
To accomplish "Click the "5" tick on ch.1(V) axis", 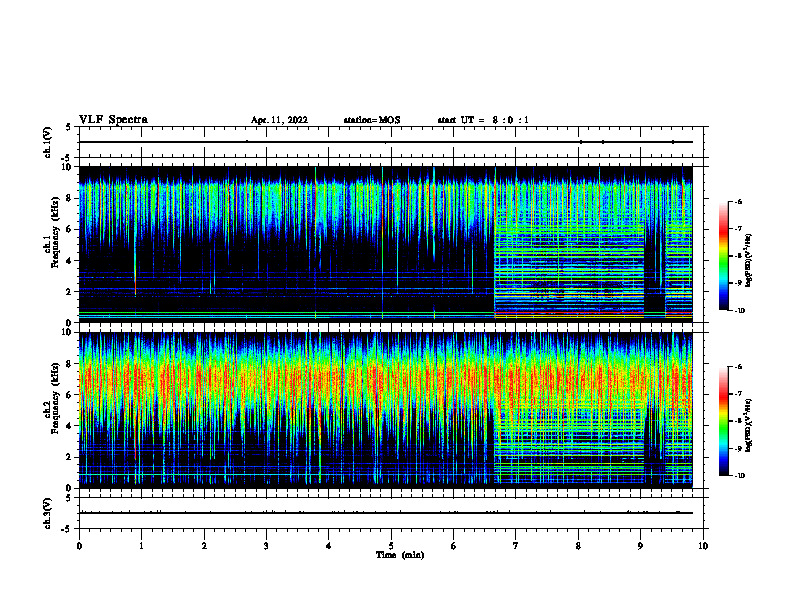I will [x=69, y=127].
